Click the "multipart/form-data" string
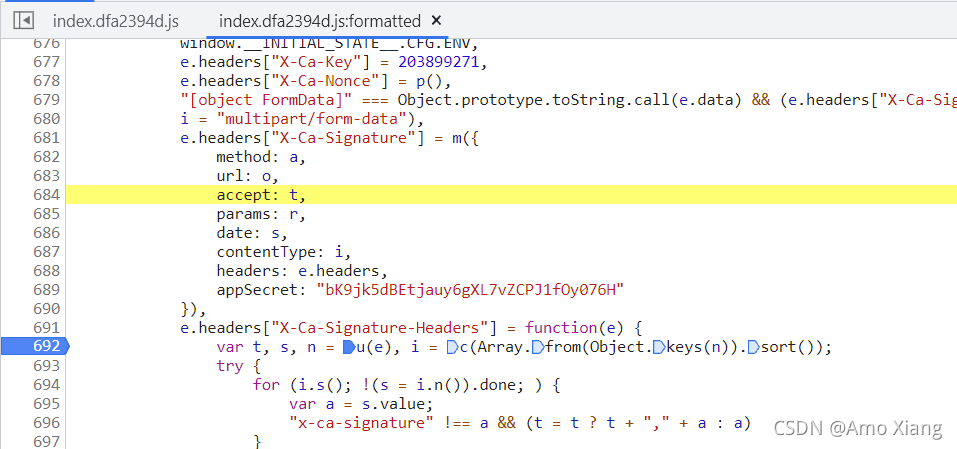957x449 pixels. pyautogui.click(x=312, y=118)
